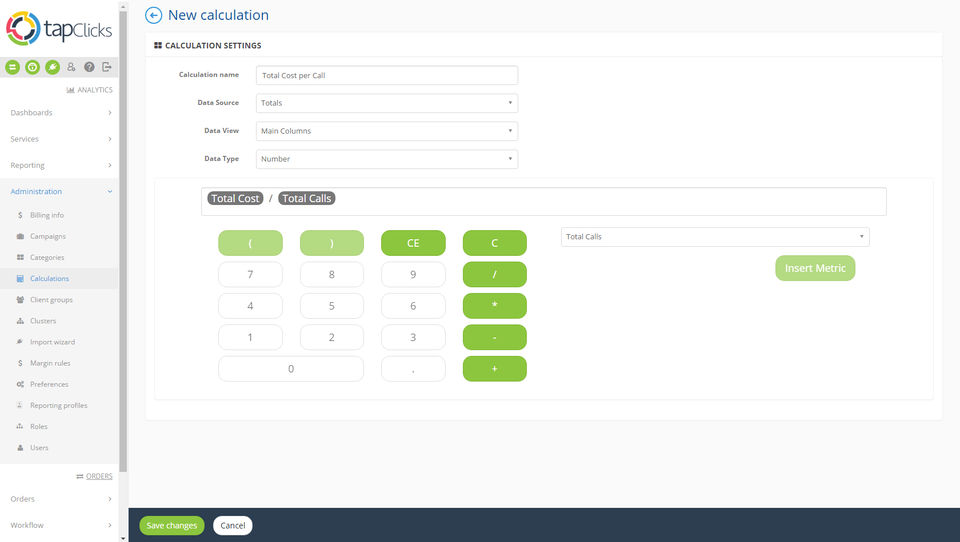Expand the Orders menu section
Screen dimensions: 960x542
coord(60,499)
